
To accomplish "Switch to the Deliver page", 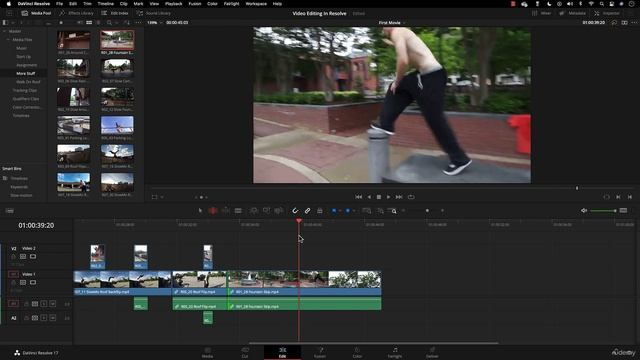I will [432, 353].
